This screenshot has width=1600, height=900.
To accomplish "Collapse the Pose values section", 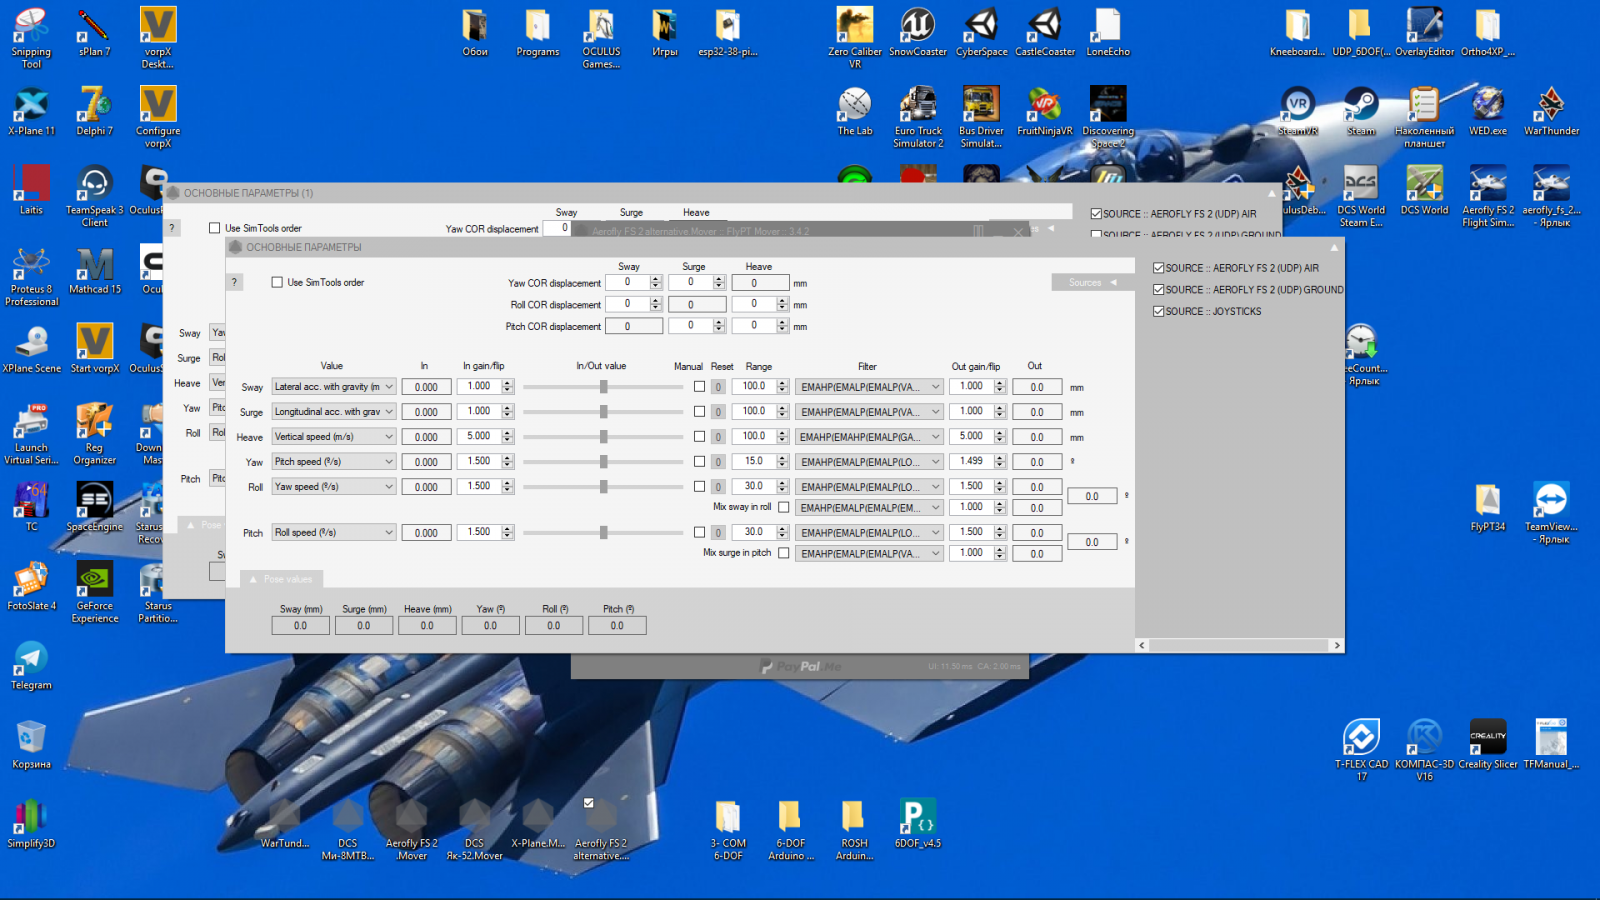I will 281,579.
